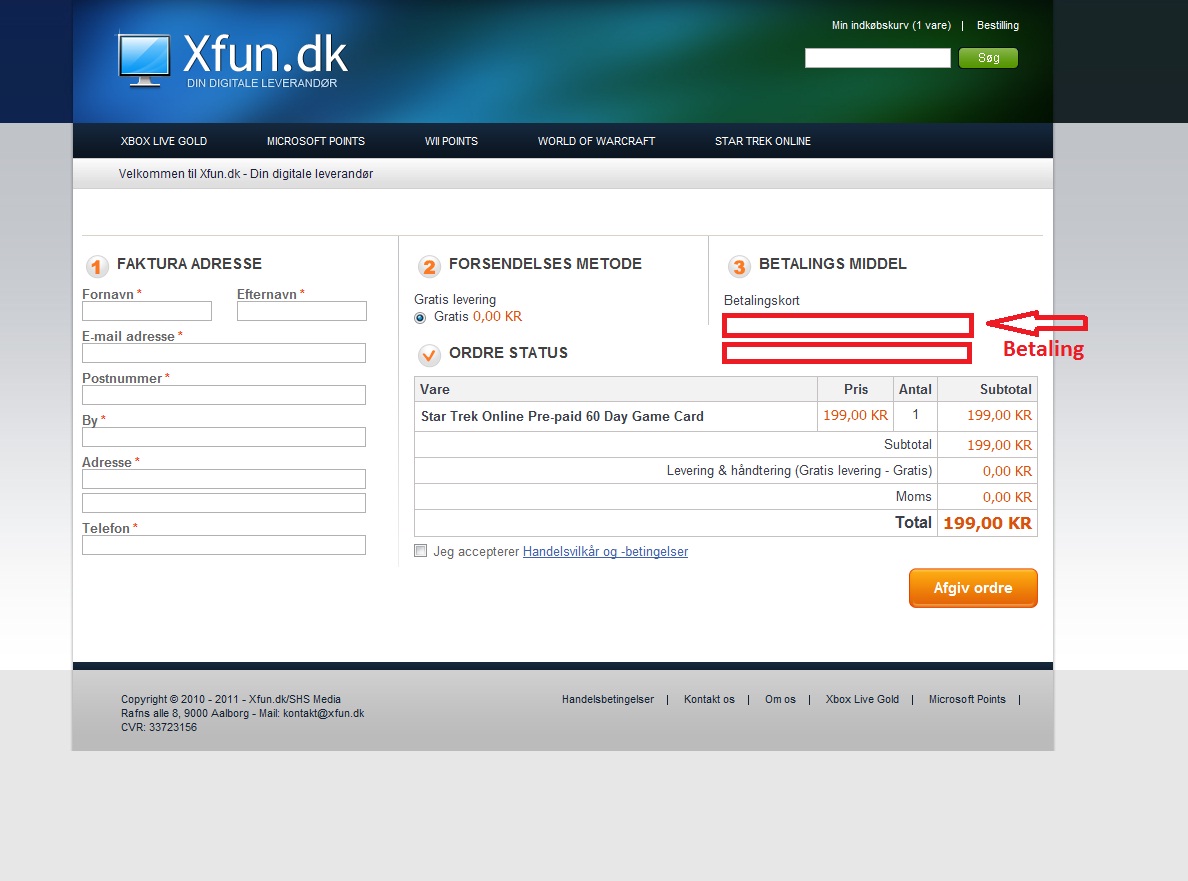Open the Microsoft Points menu
This screenshot has height=881, width=1188.
(x=316, y=141)
